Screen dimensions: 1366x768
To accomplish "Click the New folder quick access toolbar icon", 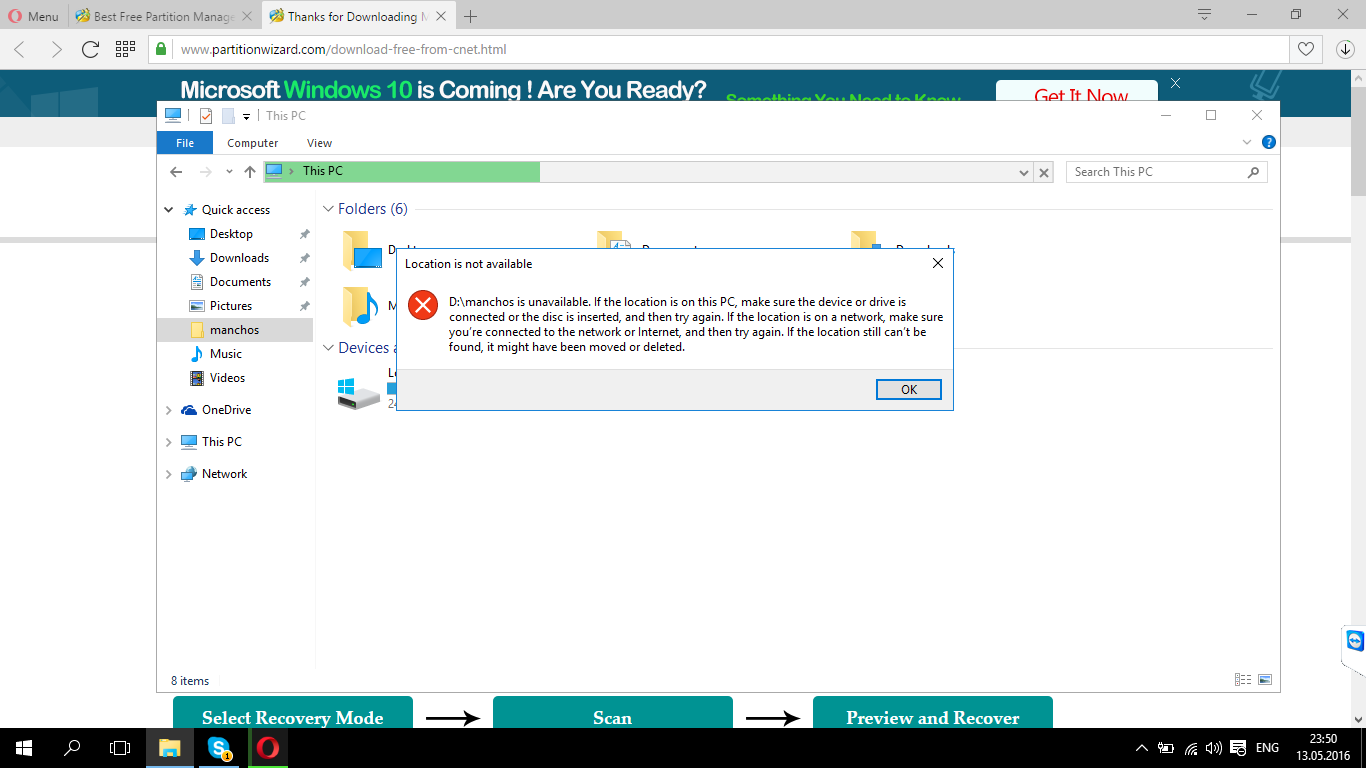I will 228,116.
